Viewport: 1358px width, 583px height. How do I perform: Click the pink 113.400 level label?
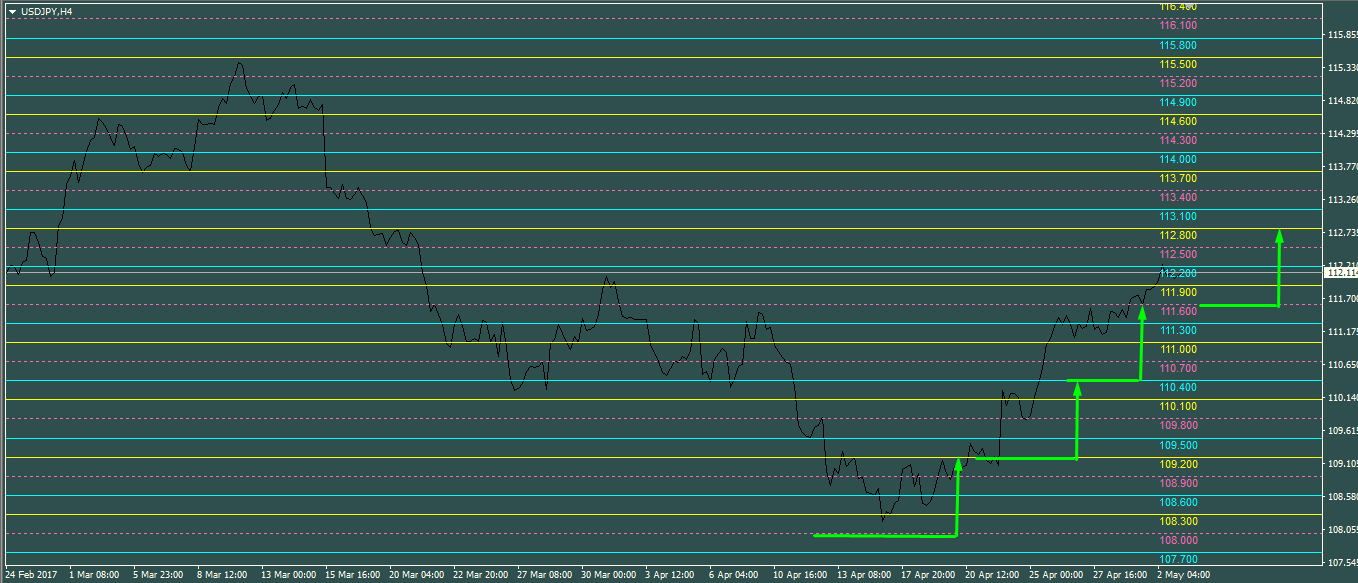click(1178, 198)
